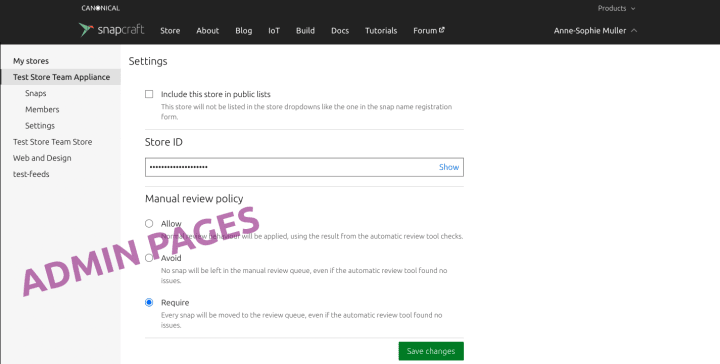Click the Snapcraft logo

point(111,30)
